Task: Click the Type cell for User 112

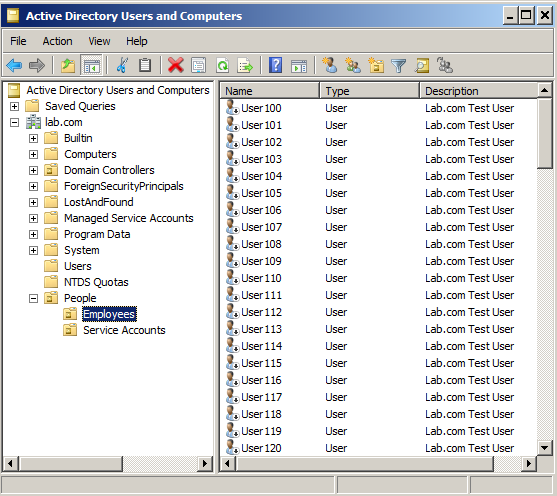Action: click(x=336, y=312)
